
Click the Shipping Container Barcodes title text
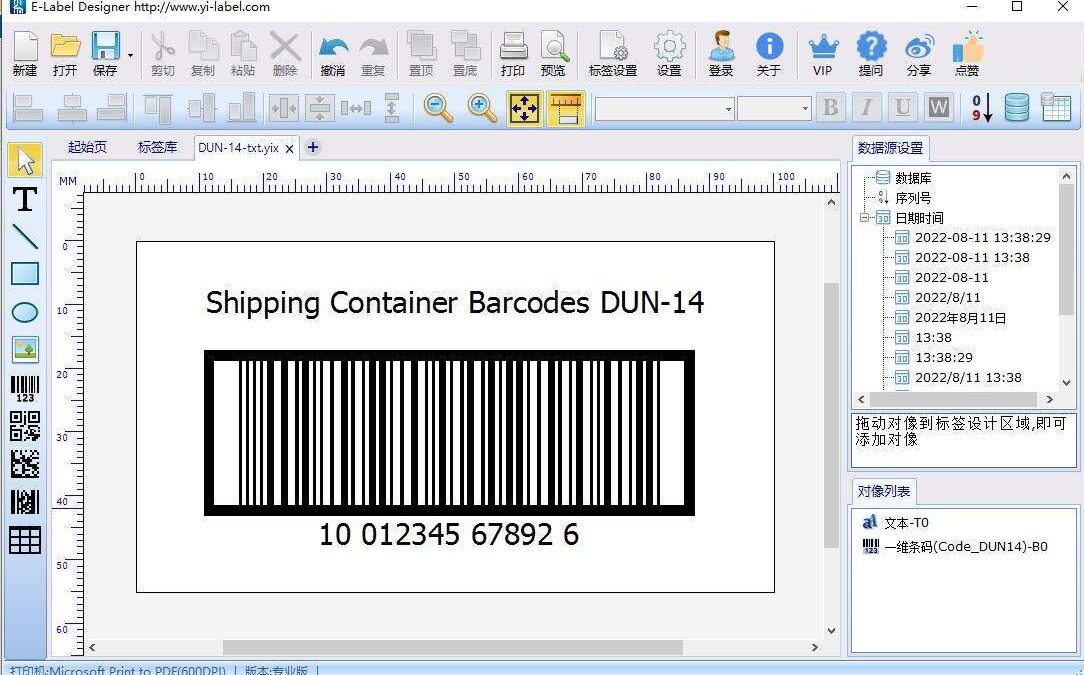pyautogui.click(x=455, y=304)
